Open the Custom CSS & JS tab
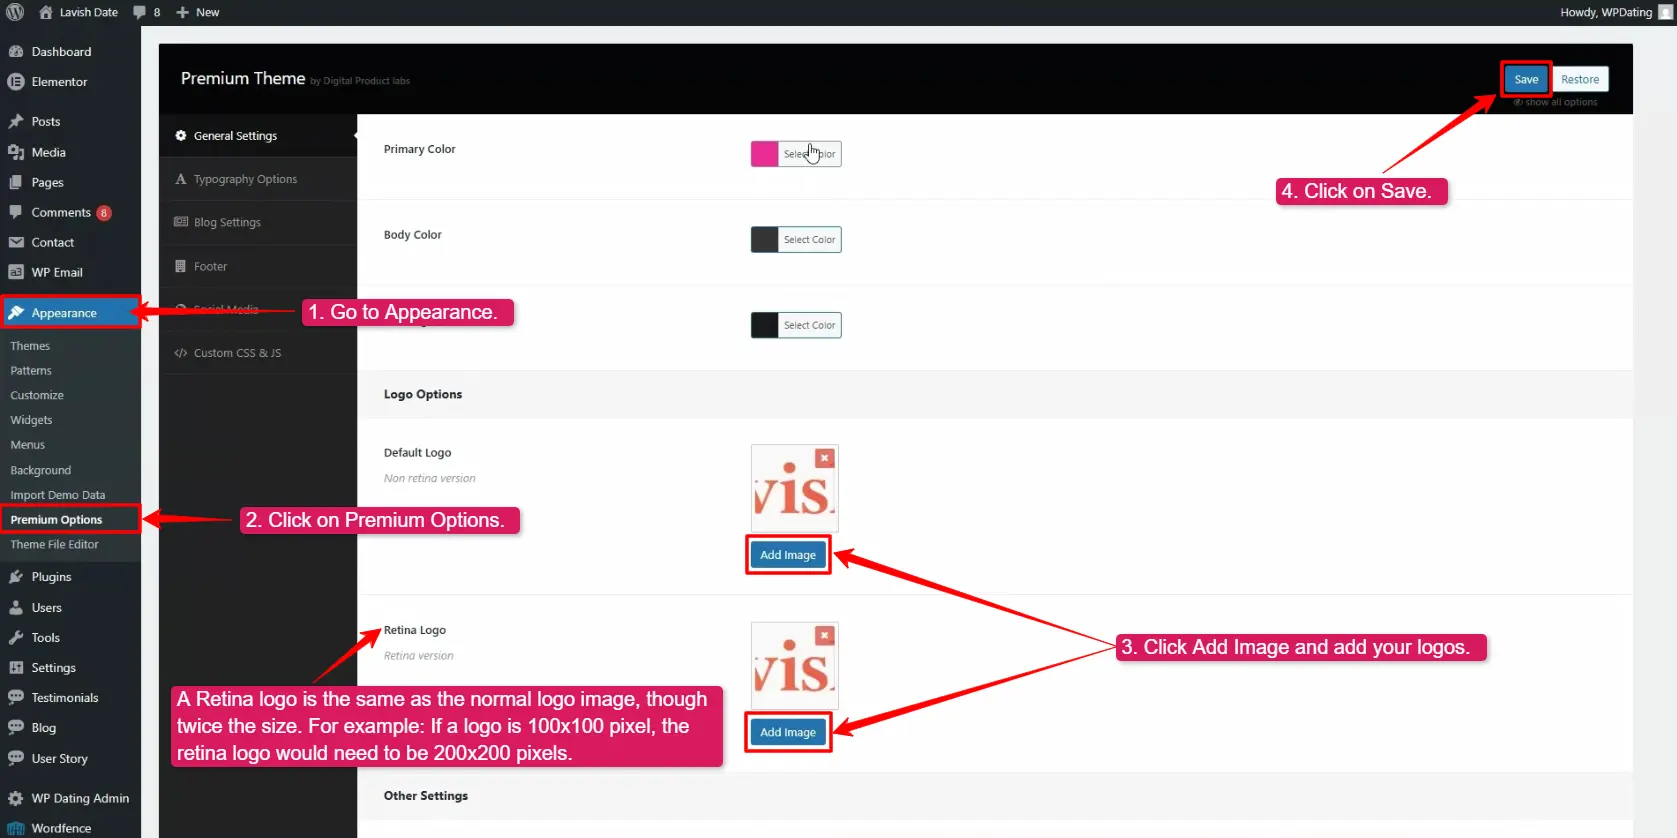Viewport: 1677px width, 838px height. click(x=237, y=353)
